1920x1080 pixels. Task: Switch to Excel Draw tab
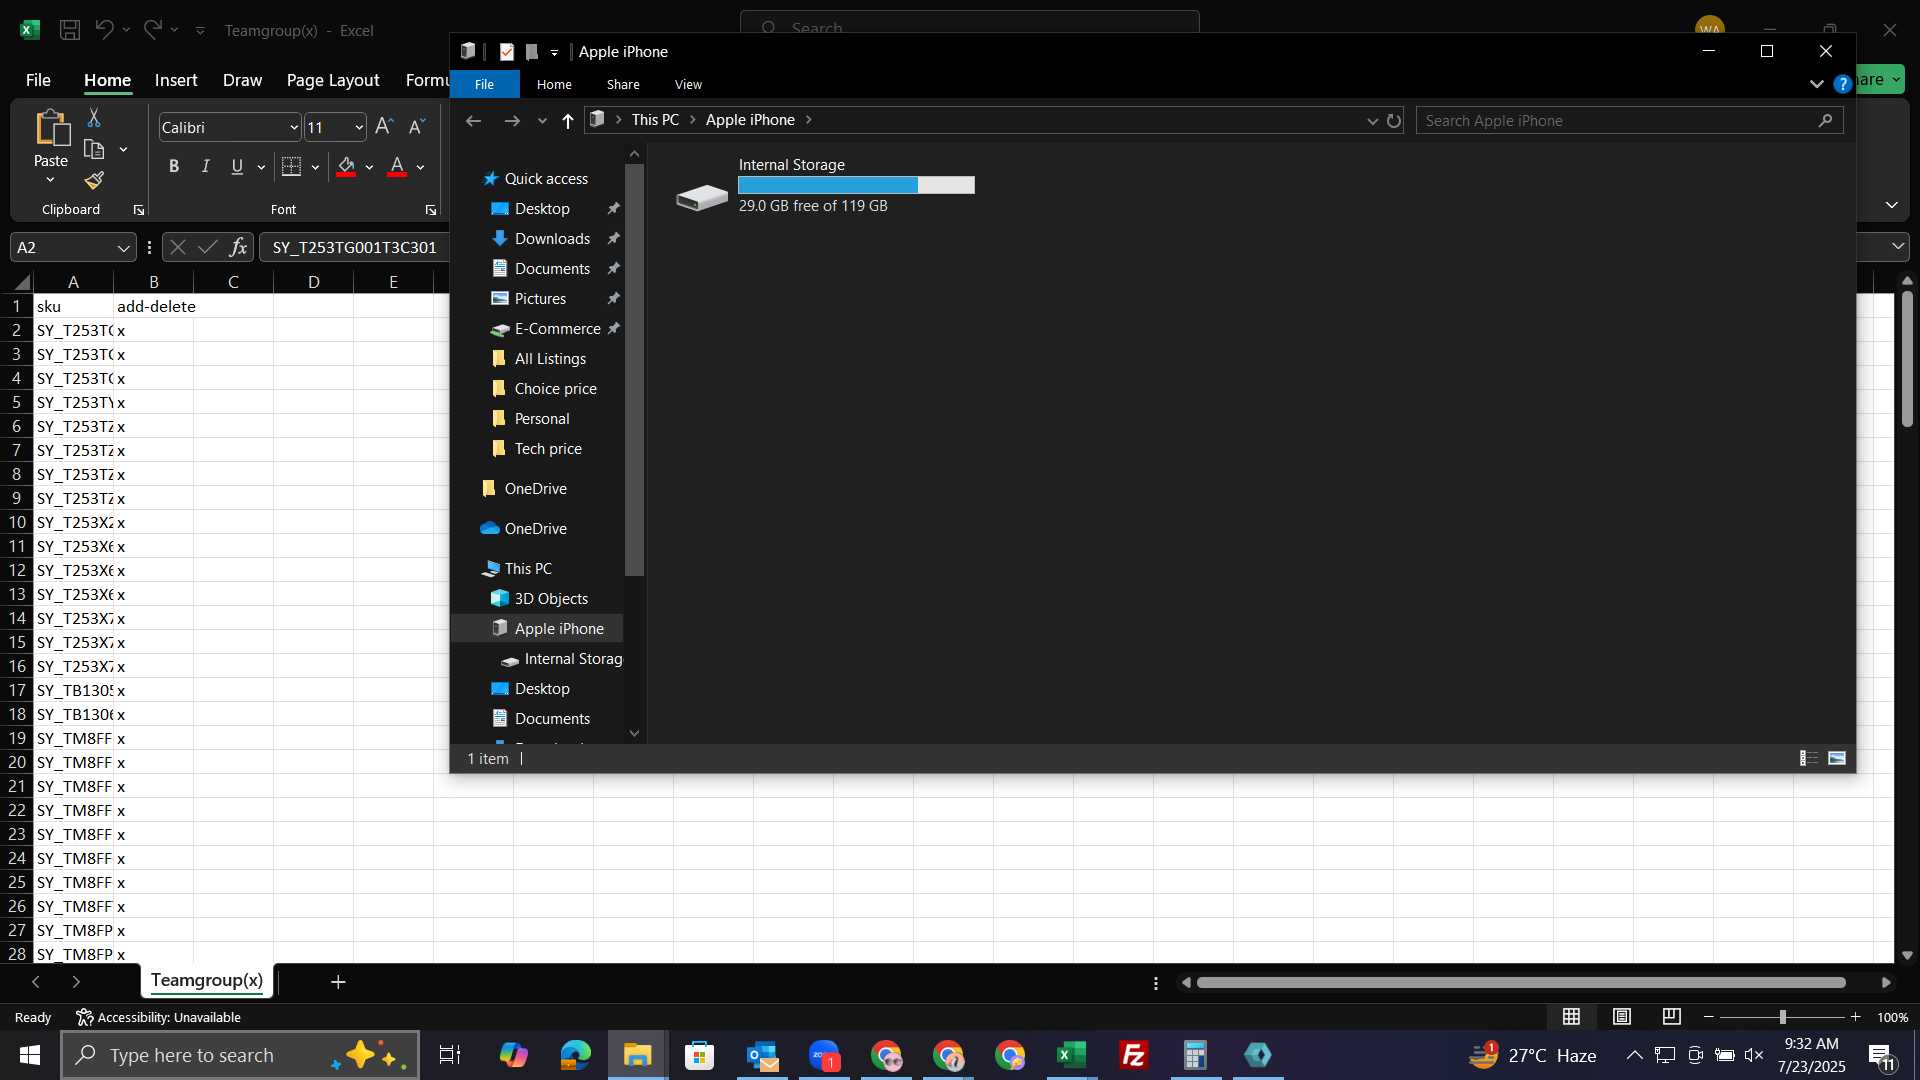(242, 80)
